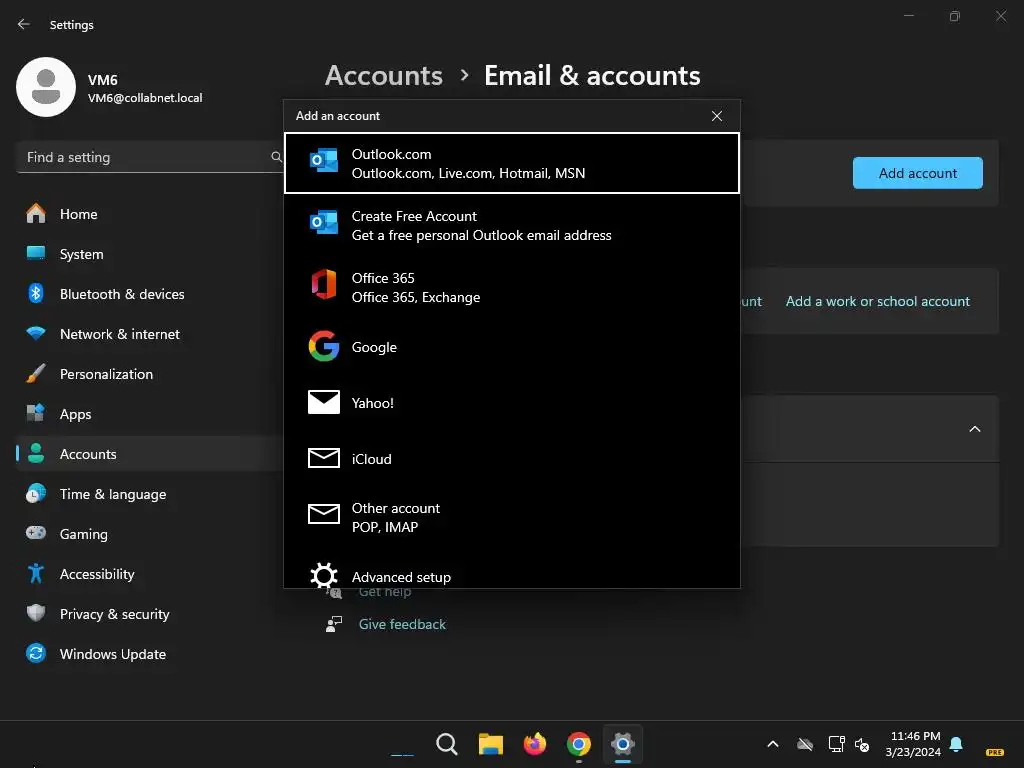Click Accounts in the breadcrumb

[x=384, y=76]
